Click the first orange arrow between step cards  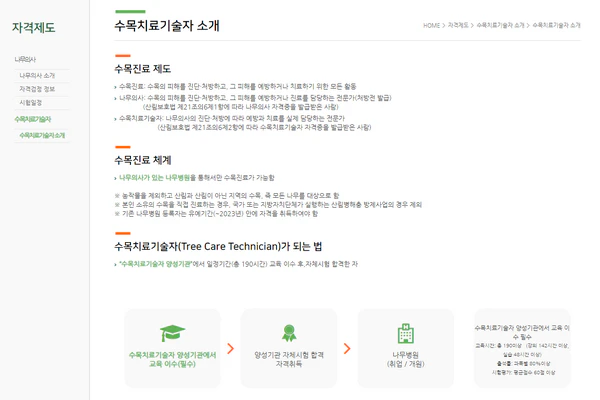(x=229, y=349)
